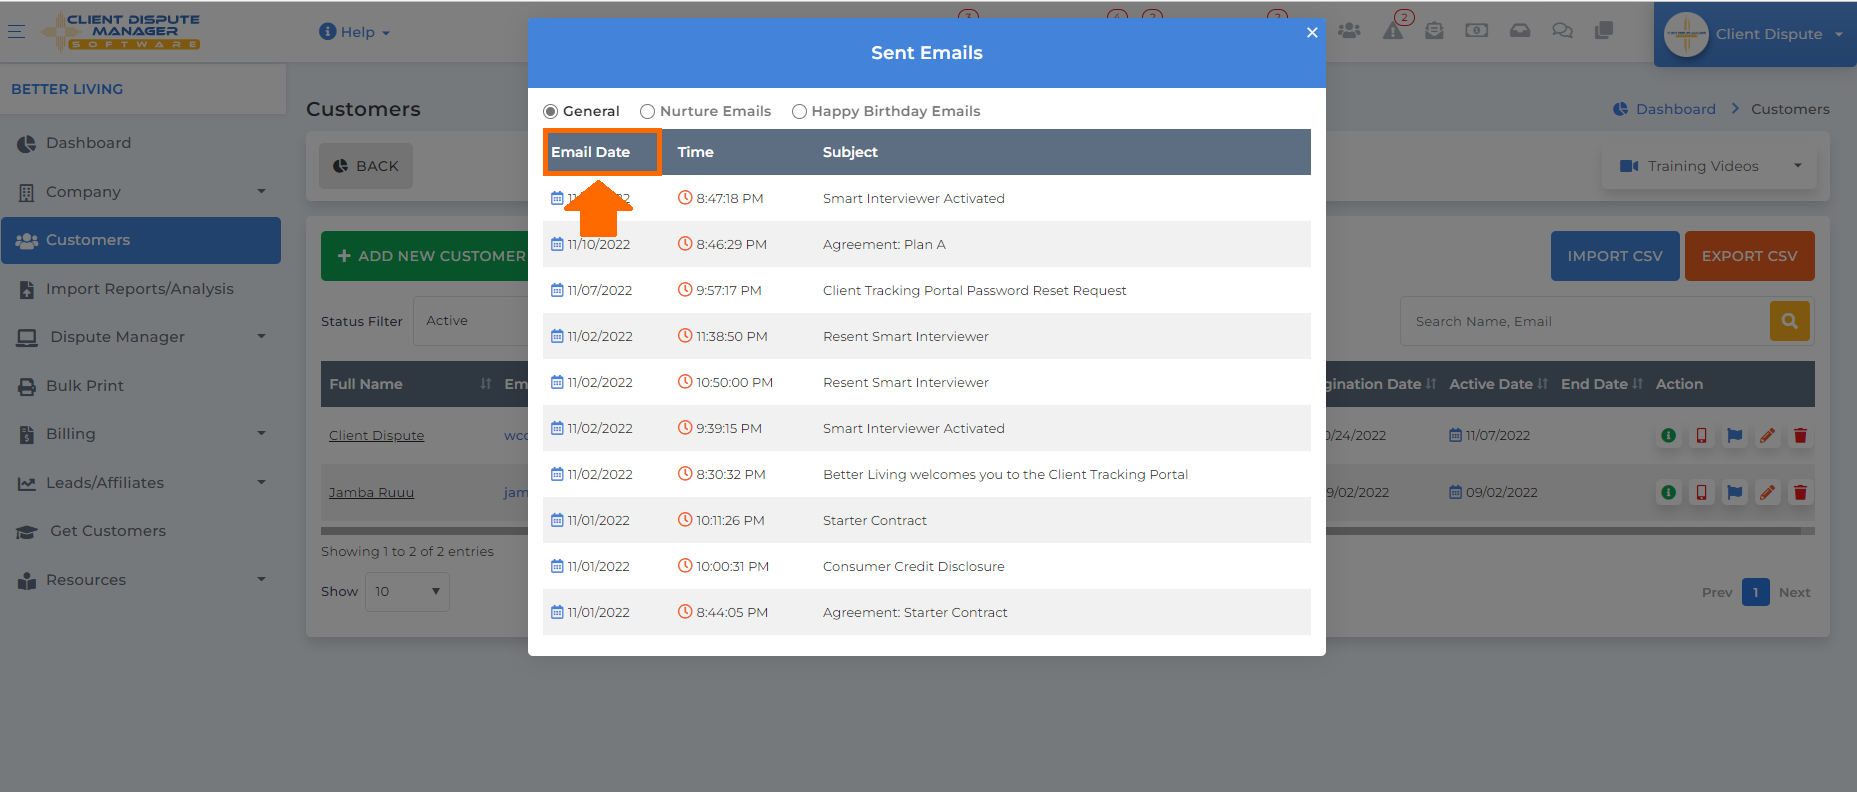Close the Sent Emails dialog
1857x792 pixels.
pos(1312,33)
